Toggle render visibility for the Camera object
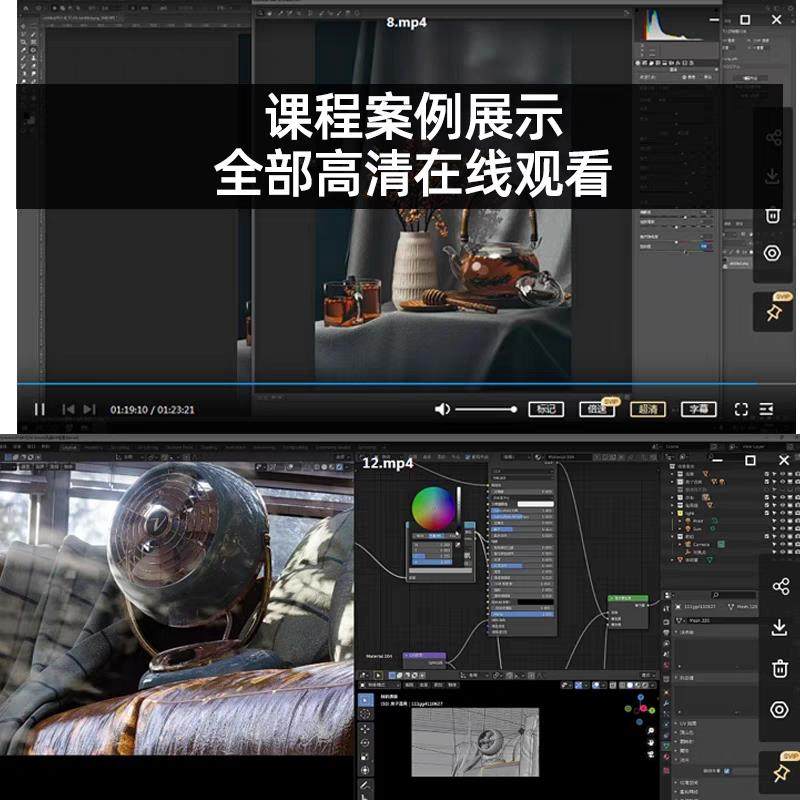Viewport: 800px width, 800px height. point(795,544)
